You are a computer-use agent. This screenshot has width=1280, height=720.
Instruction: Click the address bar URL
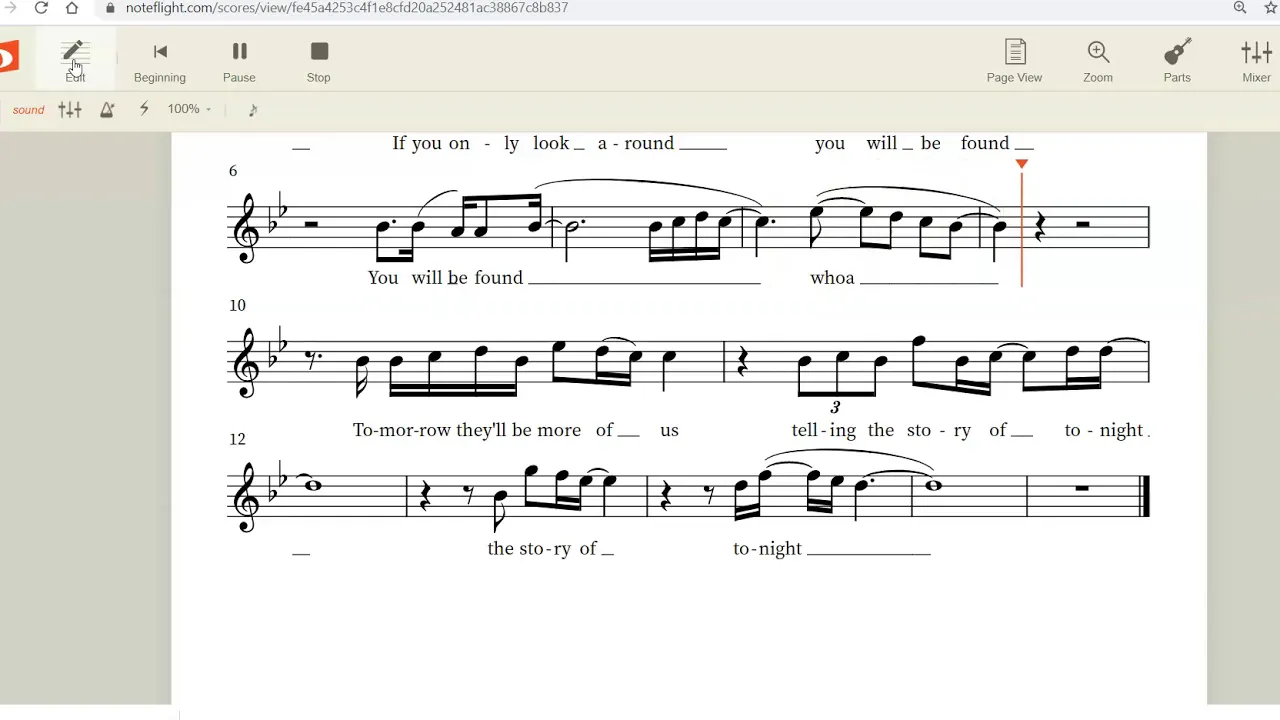(347, 8)
